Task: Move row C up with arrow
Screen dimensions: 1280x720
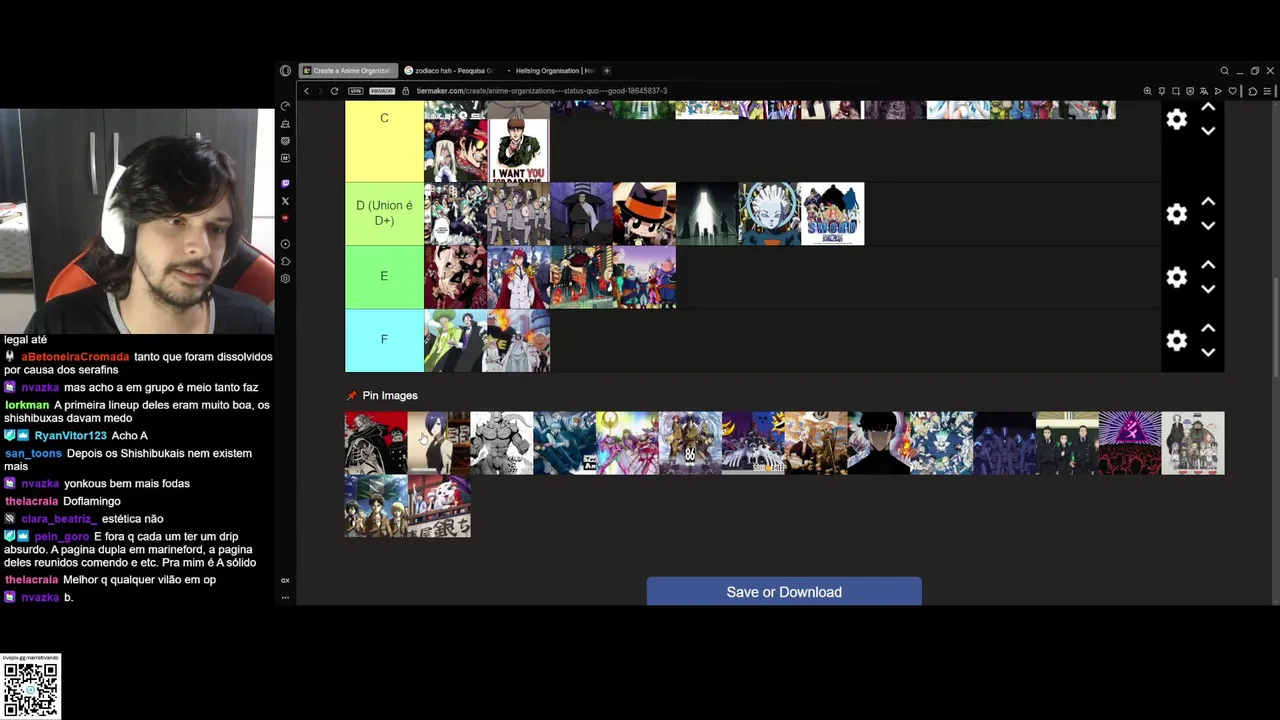Action: pyautogui.click(x=1208, y=107)
